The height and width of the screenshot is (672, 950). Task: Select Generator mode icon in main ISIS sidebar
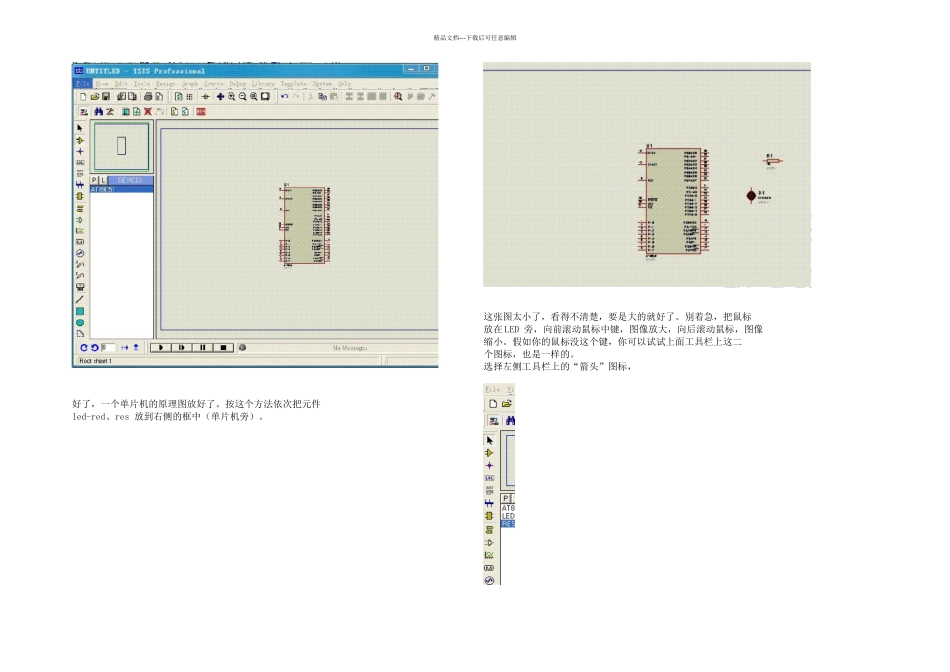80,253
